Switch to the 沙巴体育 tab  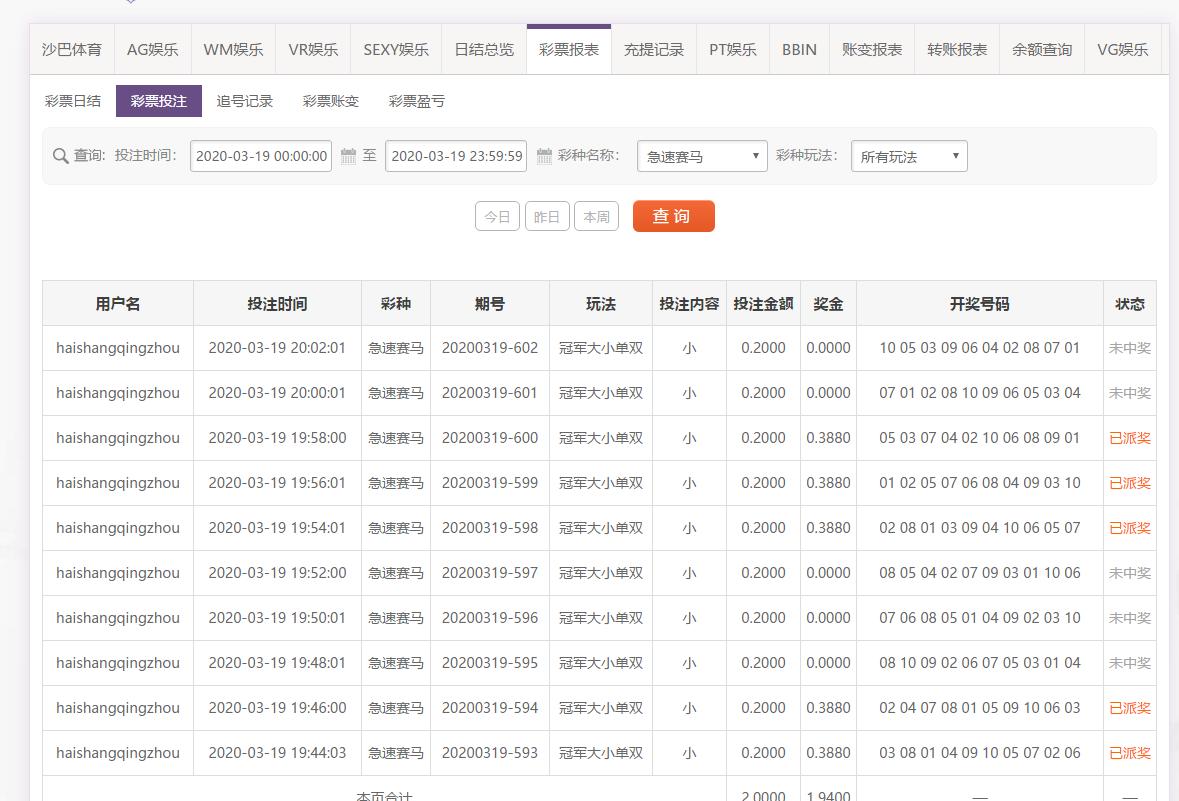(72, 49)
